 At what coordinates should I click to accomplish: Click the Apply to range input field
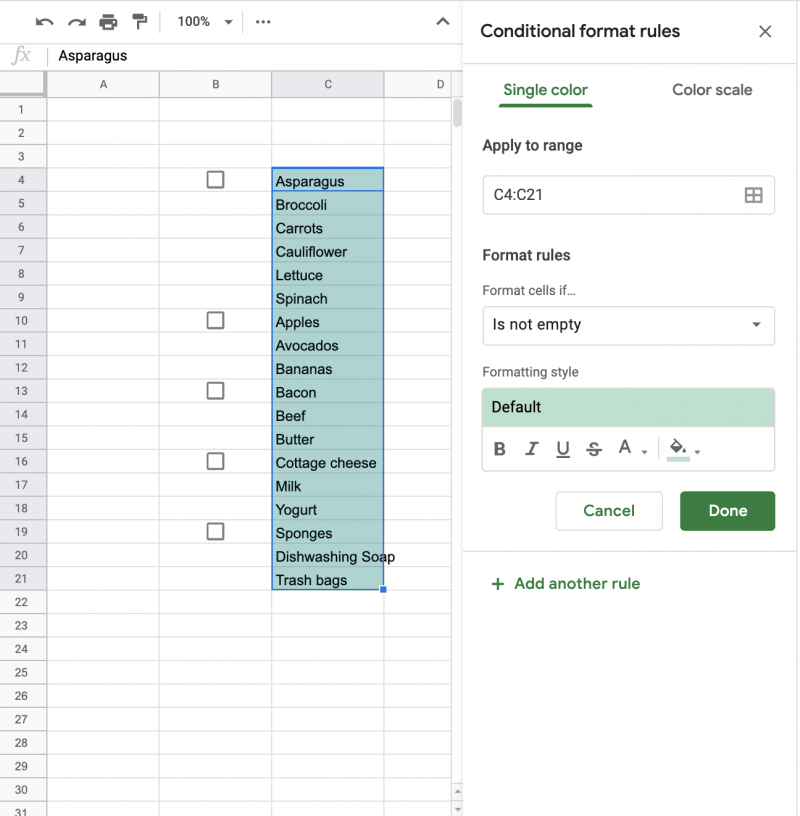tap(600, 194)
